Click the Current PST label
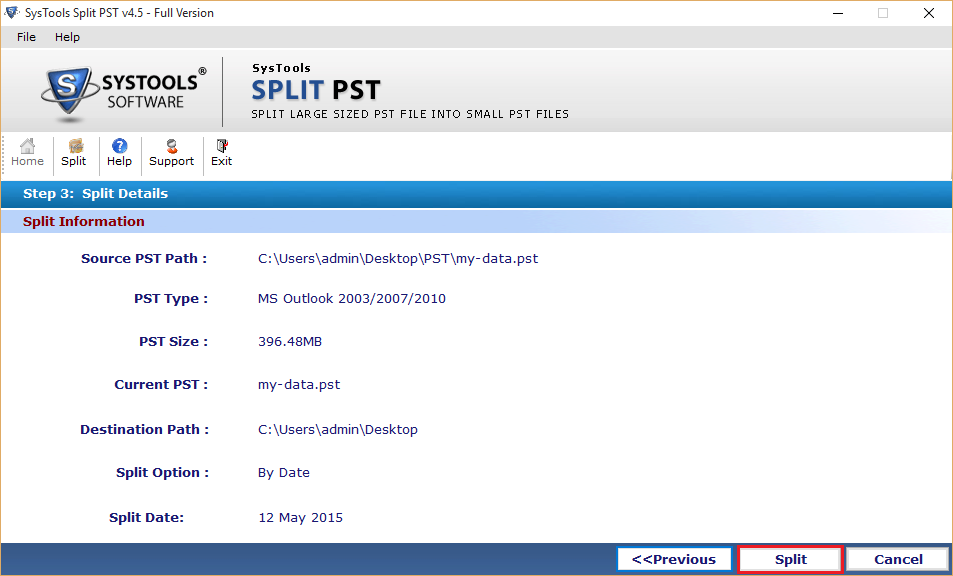 pyautogui.click(x=161, y=385)
